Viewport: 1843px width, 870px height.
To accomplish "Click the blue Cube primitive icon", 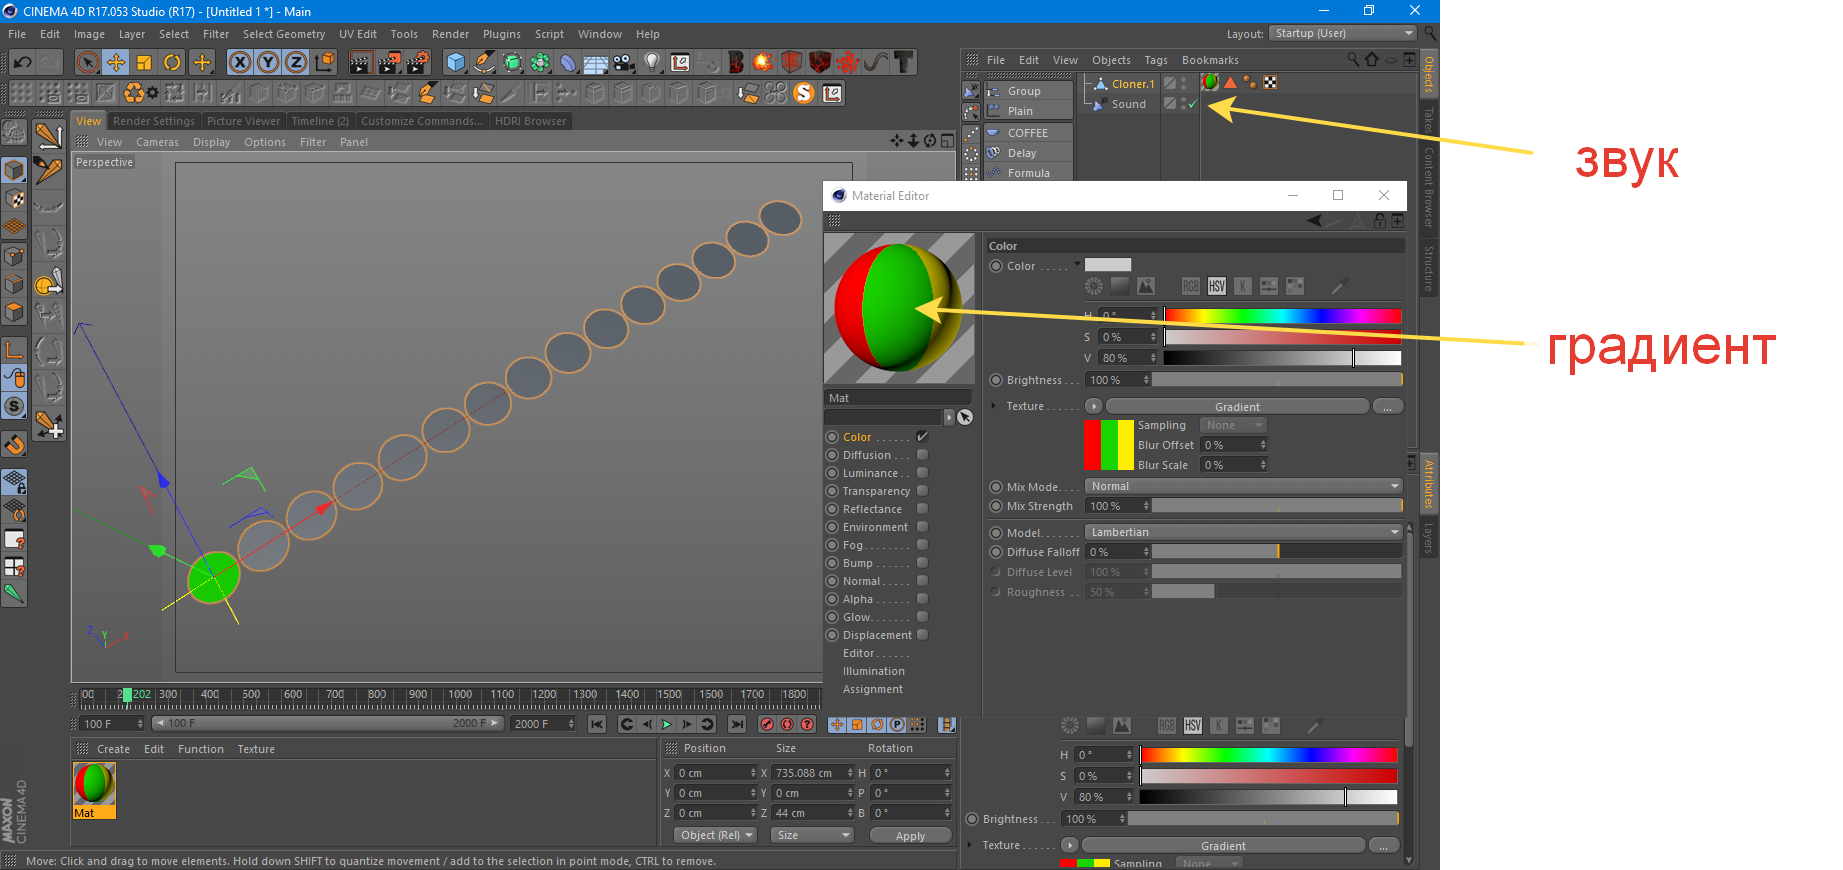I will click(456, 62).
